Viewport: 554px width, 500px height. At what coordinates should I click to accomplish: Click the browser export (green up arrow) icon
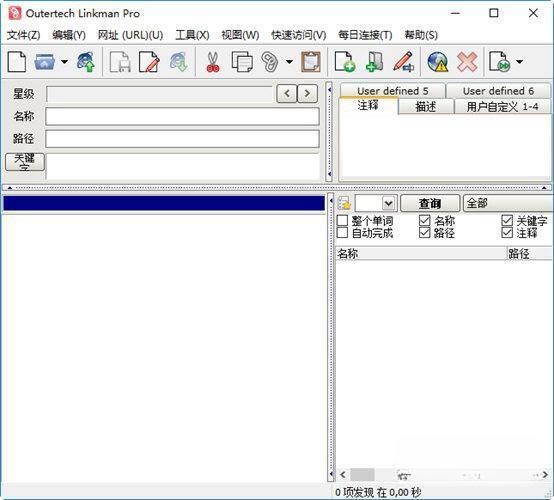tap(86, 62)
